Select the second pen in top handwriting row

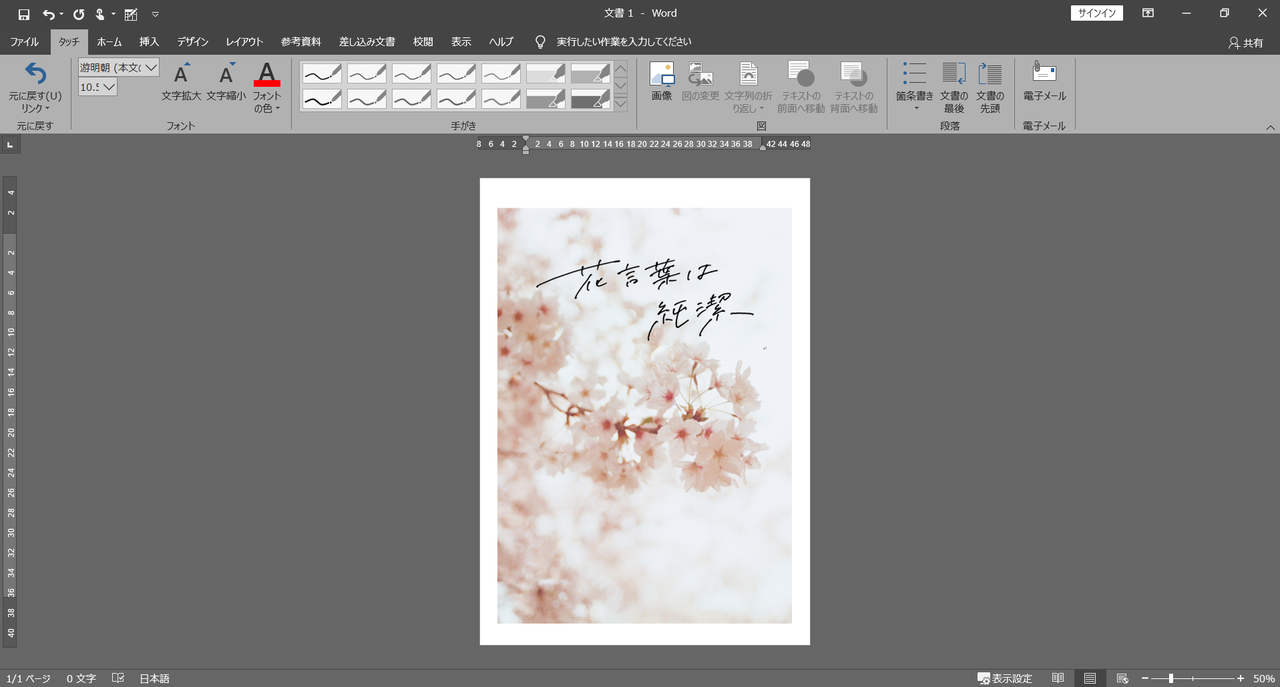pos(367,73)
